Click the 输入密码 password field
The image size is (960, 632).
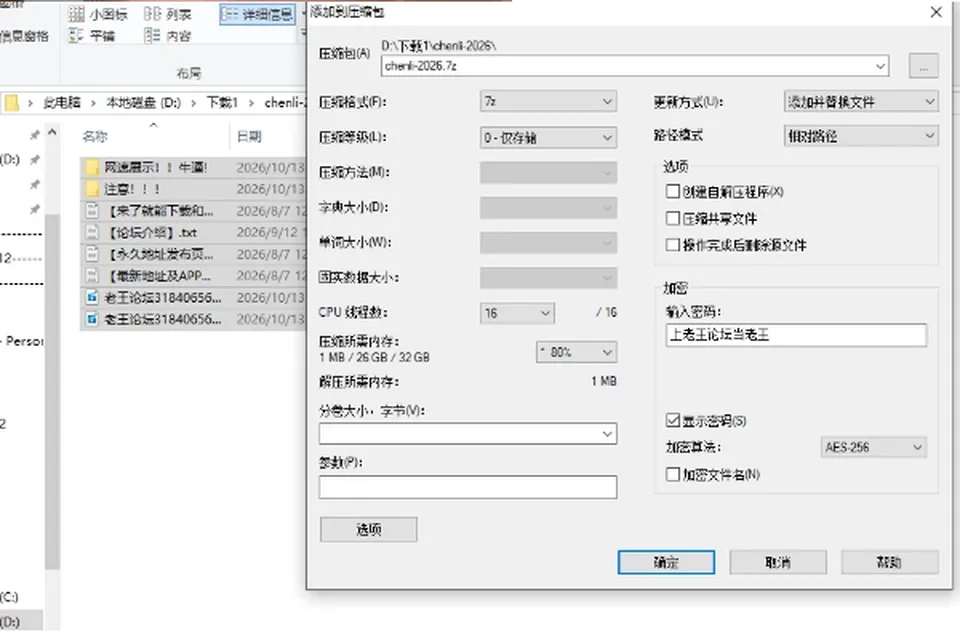796,335
